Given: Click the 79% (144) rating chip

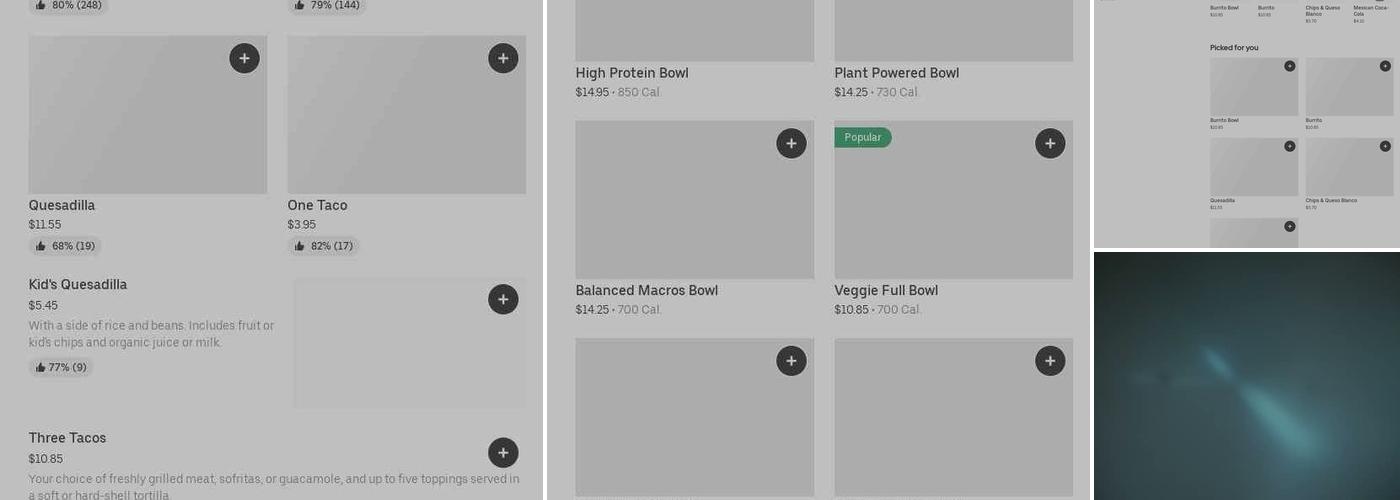Looking at the screenshot, I should point(327,5).
